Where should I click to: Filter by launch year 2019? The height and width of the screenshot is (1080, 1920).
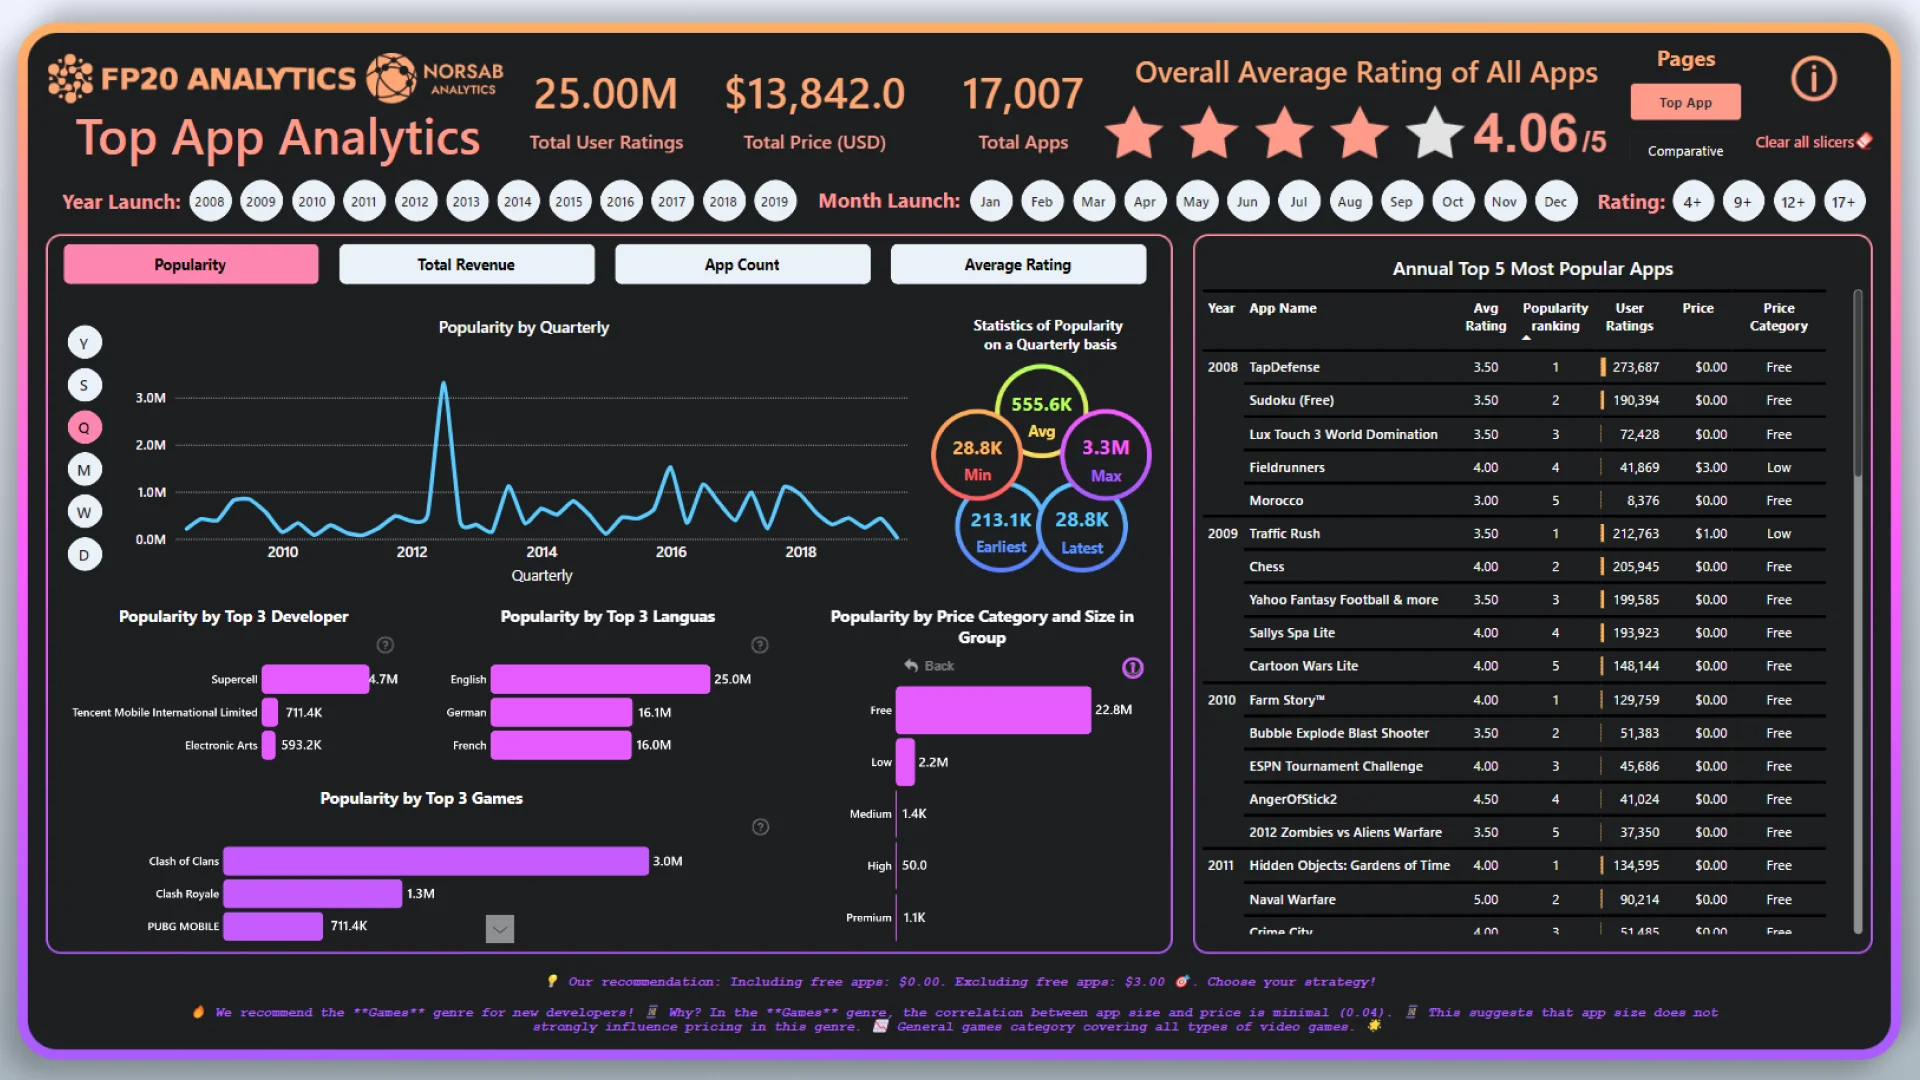pyautogui.click(x=775, y=202)
